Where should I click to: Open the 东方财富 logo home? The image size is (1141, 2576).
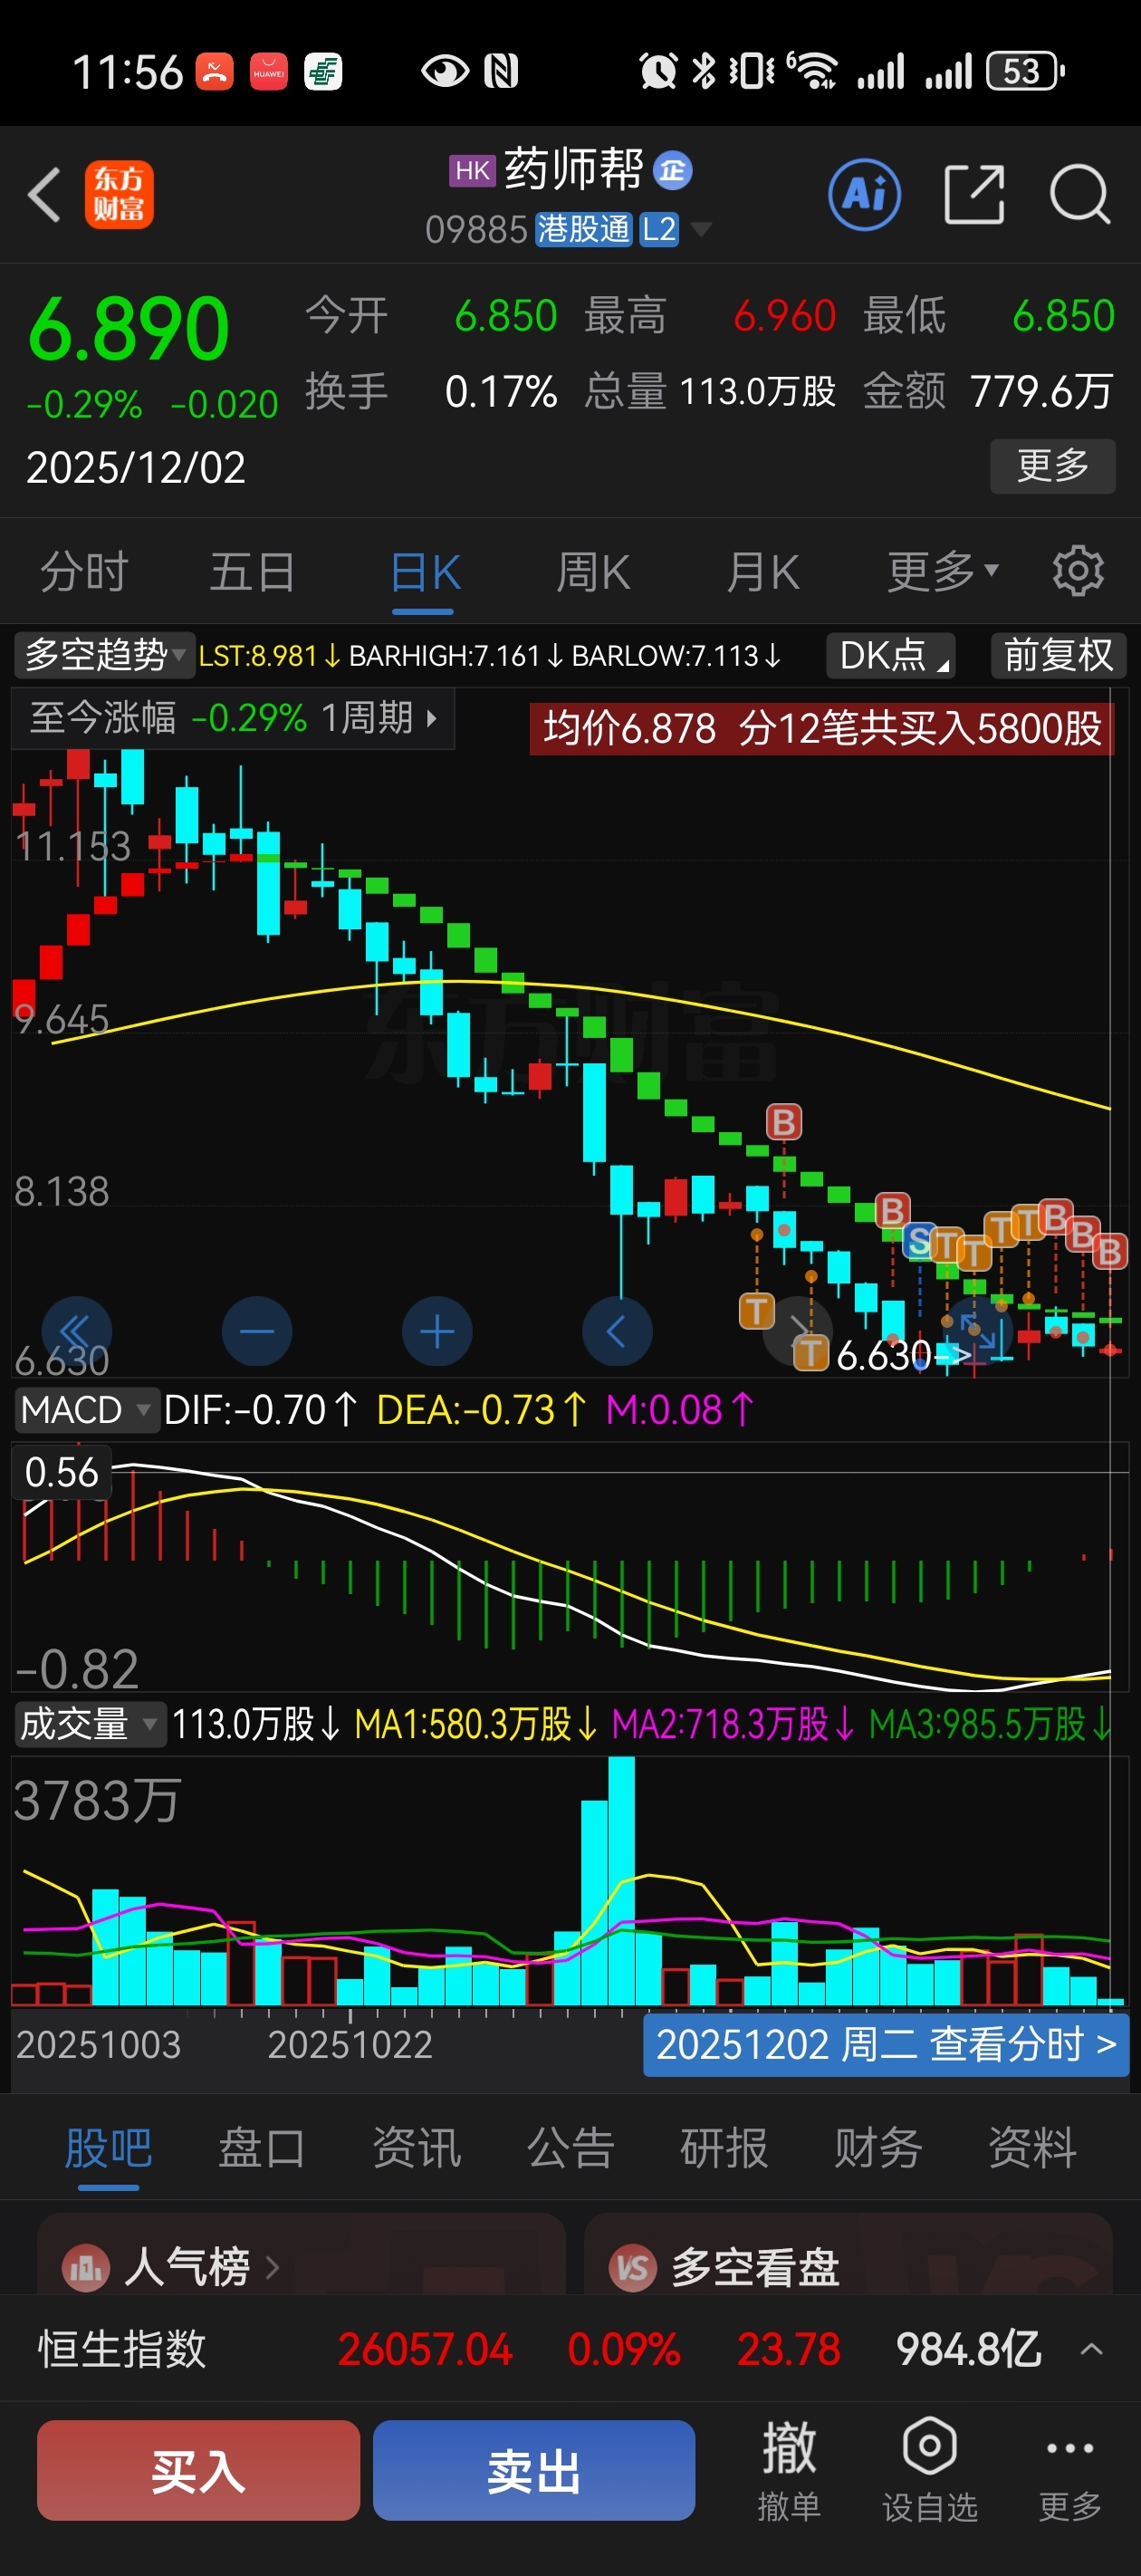pyautogui.click(x=119, y=194)
